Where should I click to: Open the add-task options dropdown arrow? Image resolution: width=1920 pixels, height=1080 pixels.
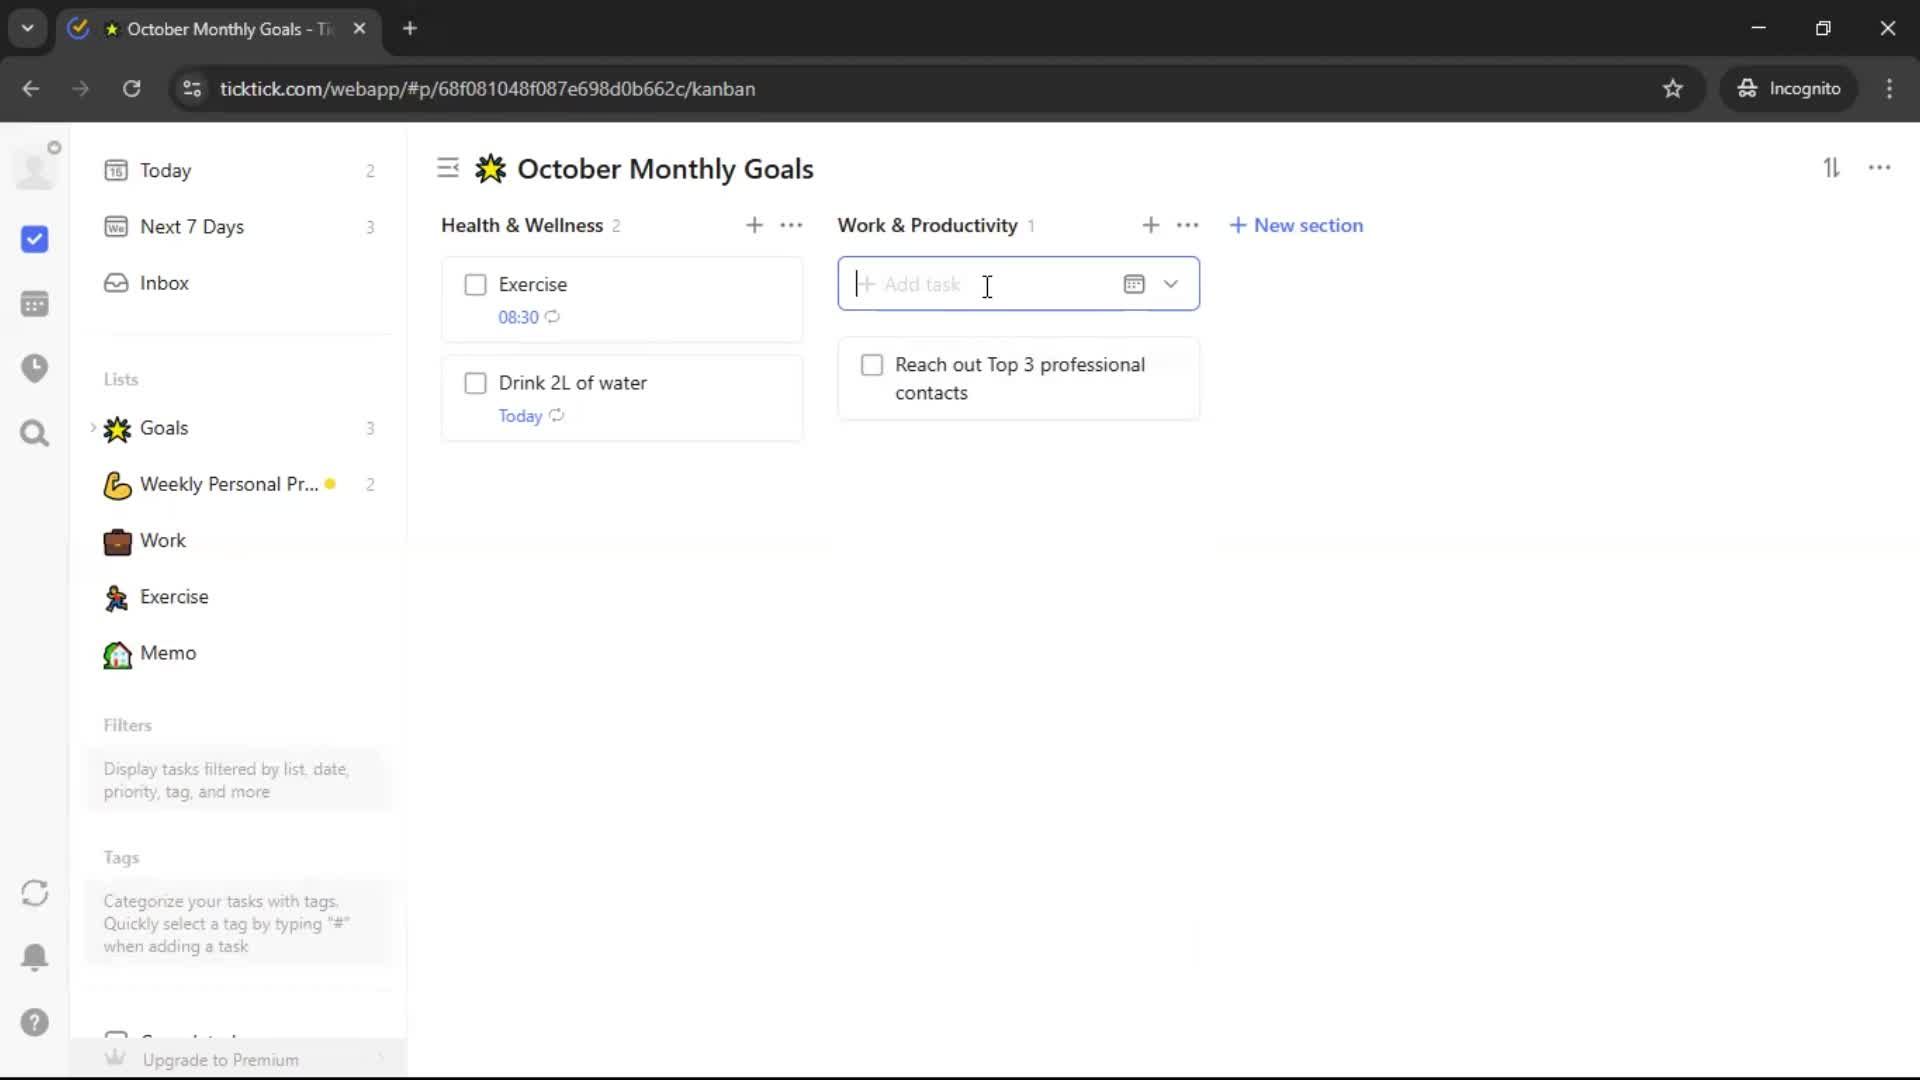pyautogui.click(x=1170, y=284)
